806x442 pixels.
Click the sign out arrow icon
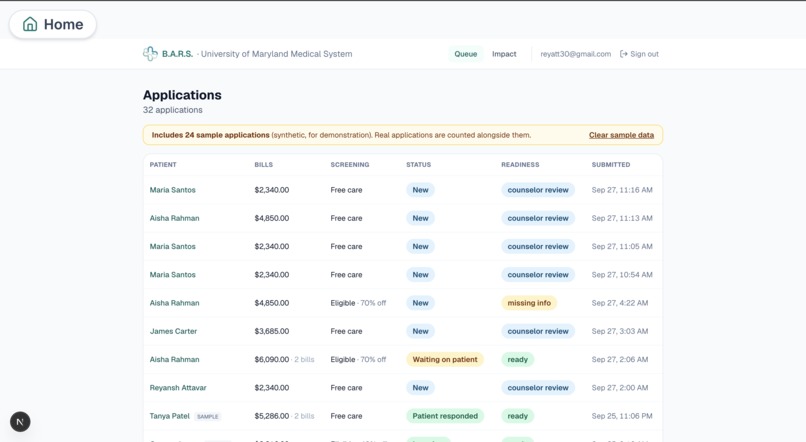click(x=624, y=54)
